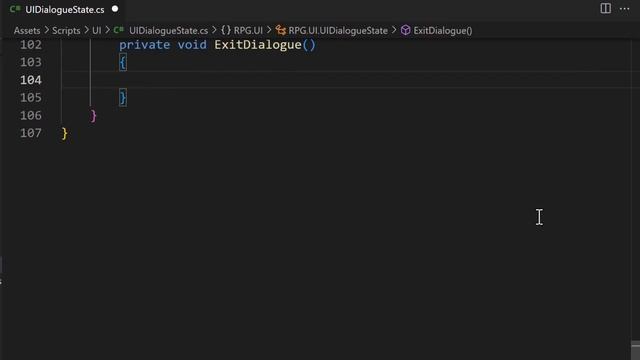Click the namespace braces icon in breadcrumb
The image size is (640, 360).
tap(226, 30)
